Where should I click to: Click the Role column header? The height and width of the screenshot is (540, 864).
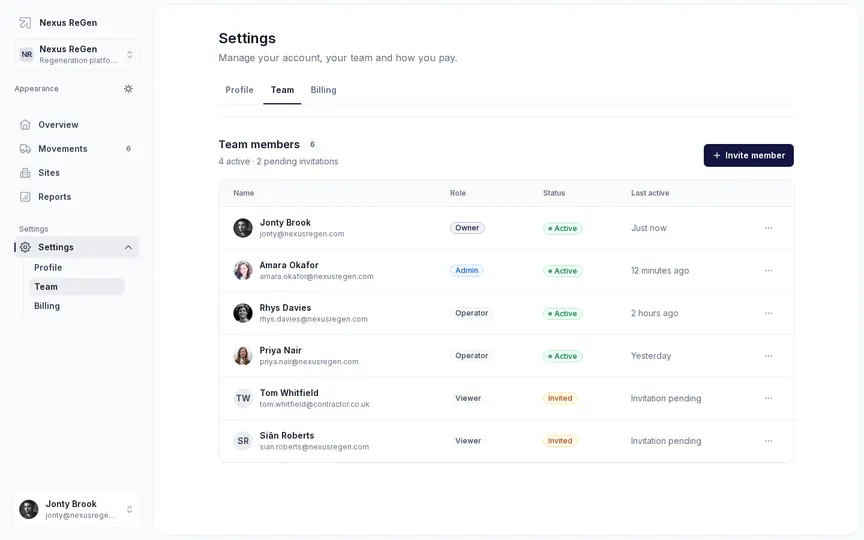458,193
